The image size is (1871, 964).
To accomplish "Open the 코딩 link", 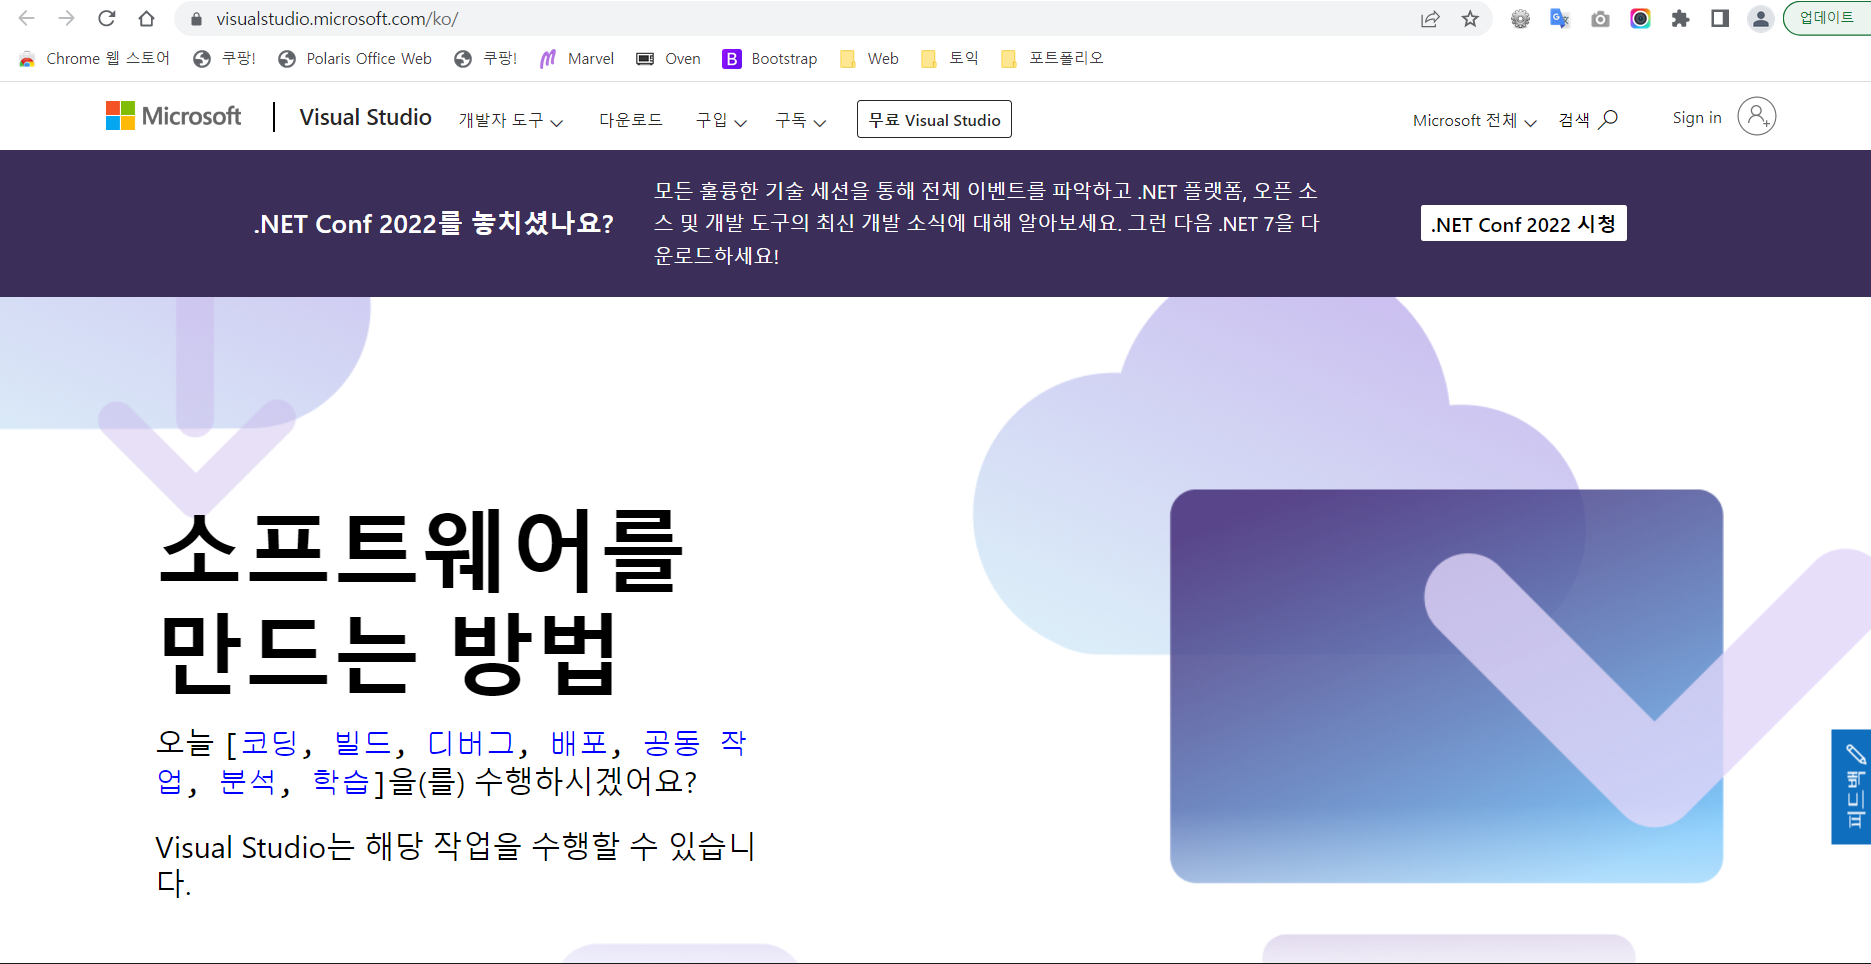I will coord(270,742).
